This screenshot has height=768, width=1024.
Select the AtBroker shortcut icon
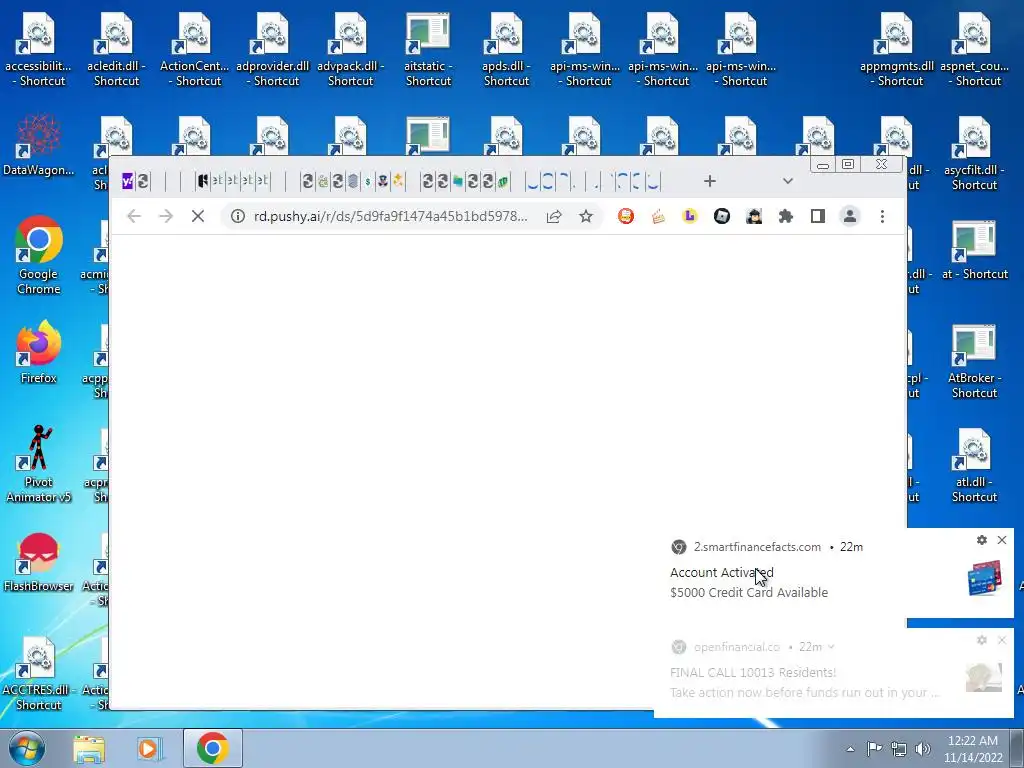[974, 362]
